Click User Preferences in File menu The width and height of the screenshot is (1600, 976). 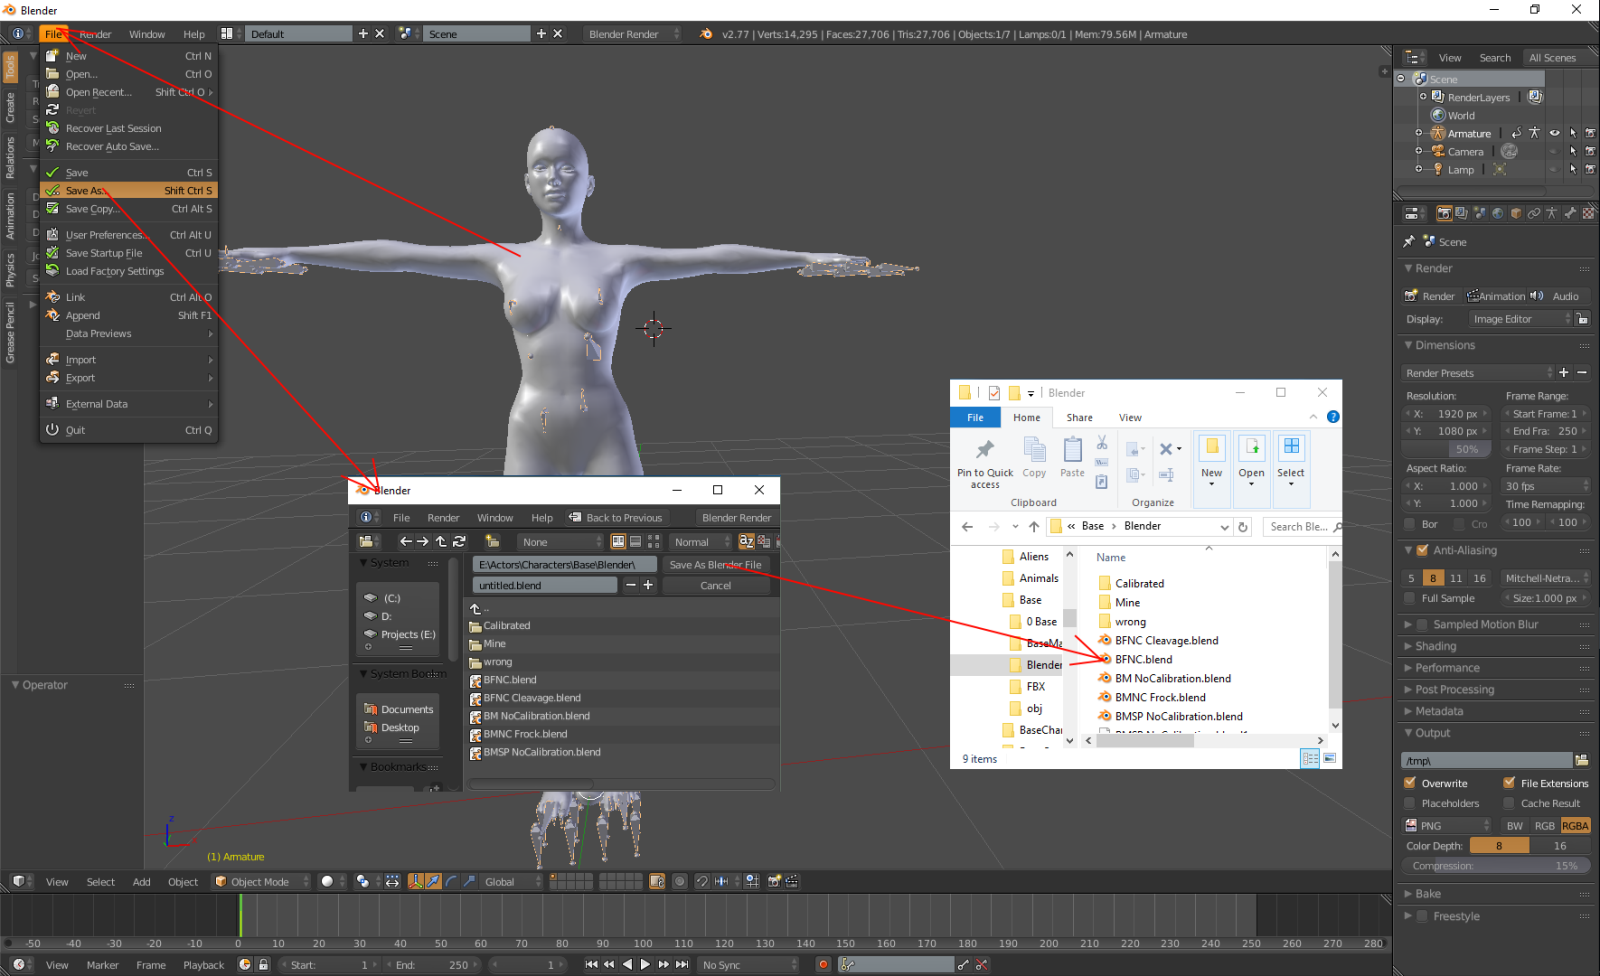[129, 235]
